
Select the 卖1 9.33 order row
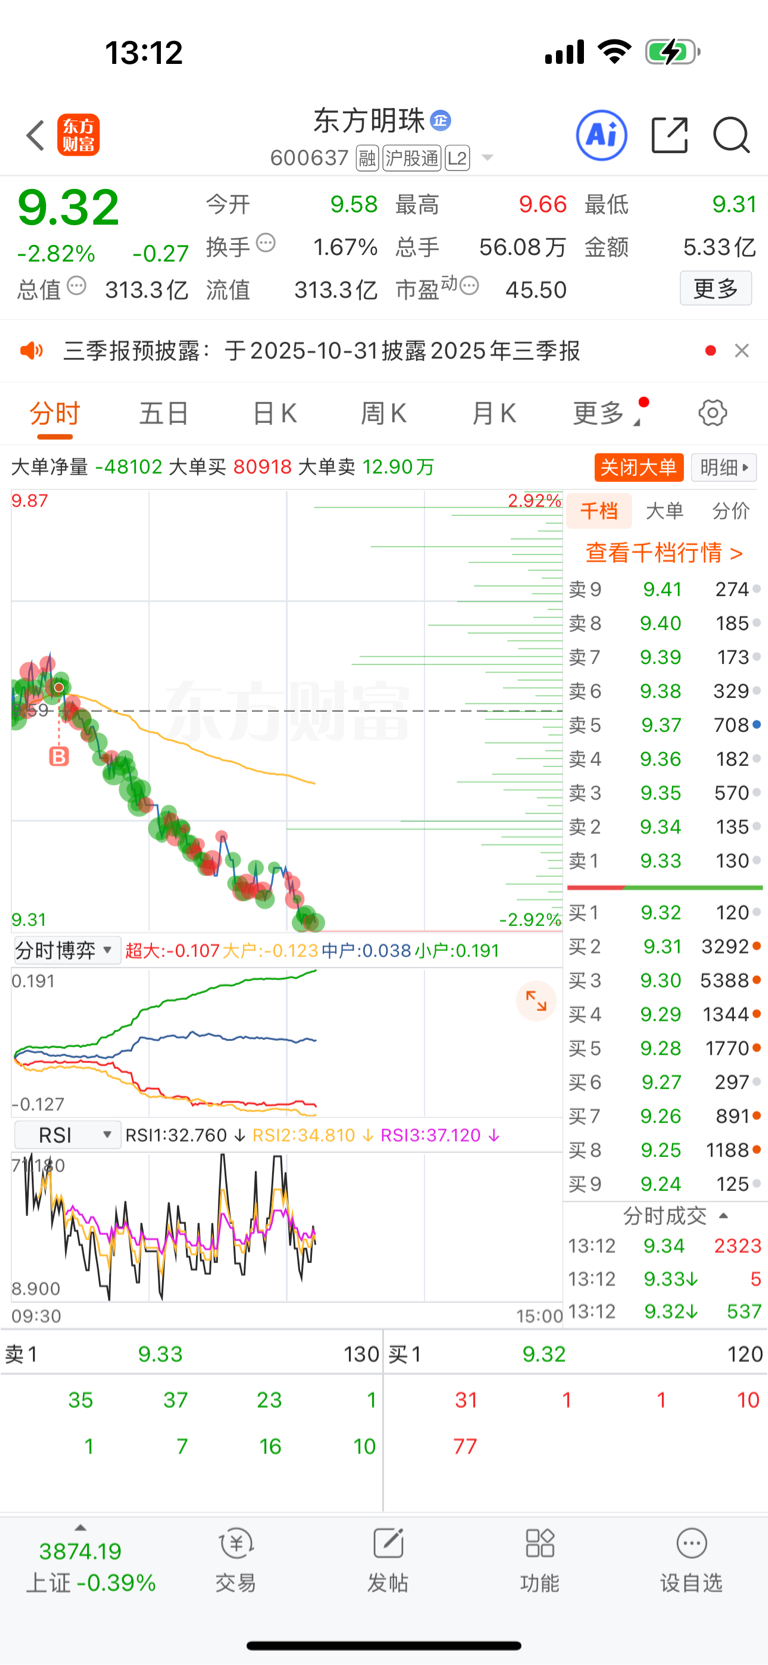tap(665, 860)
